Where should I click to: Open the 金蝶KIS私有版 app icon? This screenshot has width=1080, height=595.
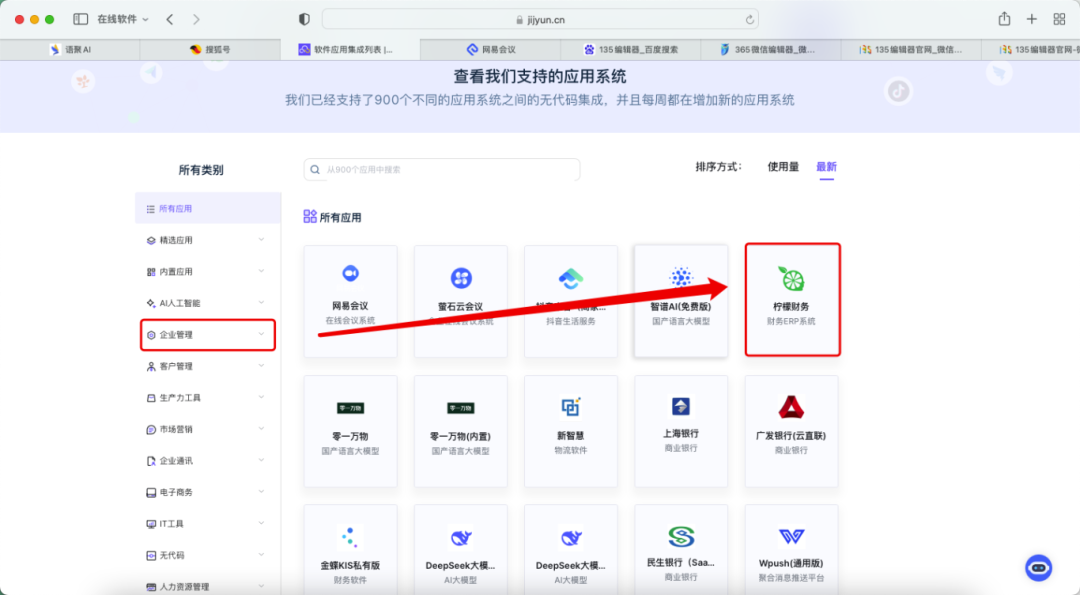point(351,537)
